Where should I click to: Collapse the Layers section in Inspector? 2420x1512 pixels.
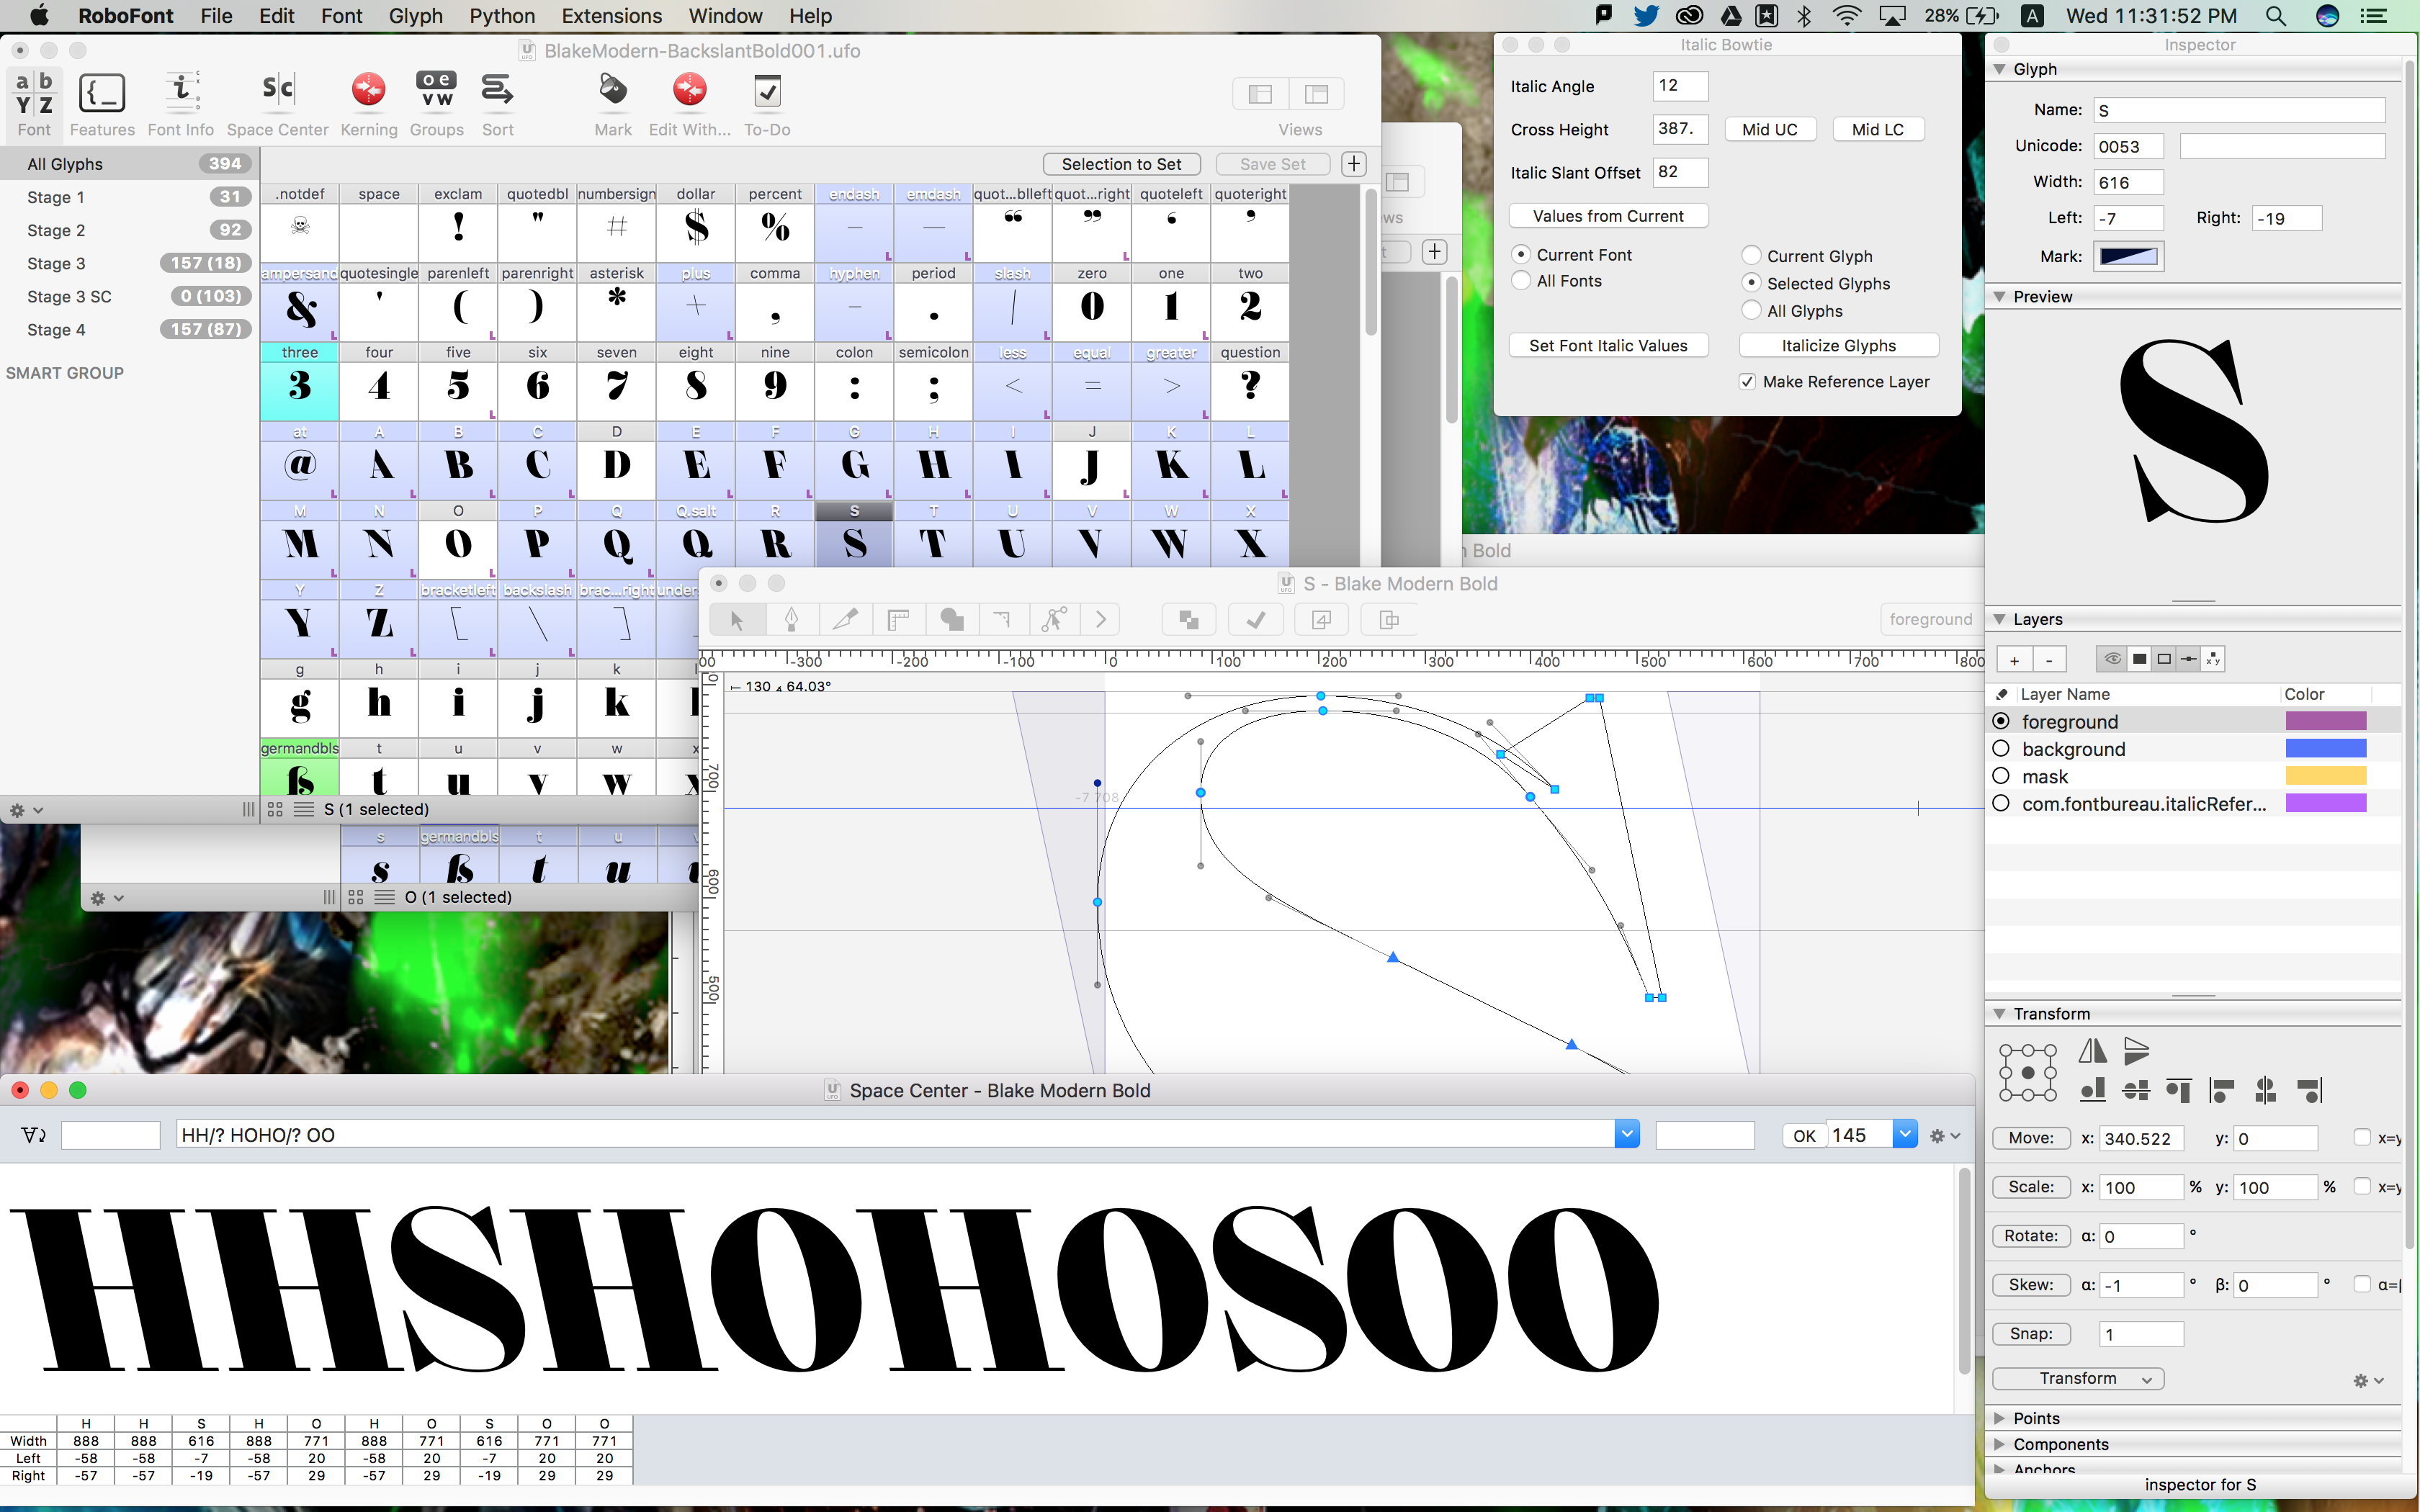[1999, 619]
